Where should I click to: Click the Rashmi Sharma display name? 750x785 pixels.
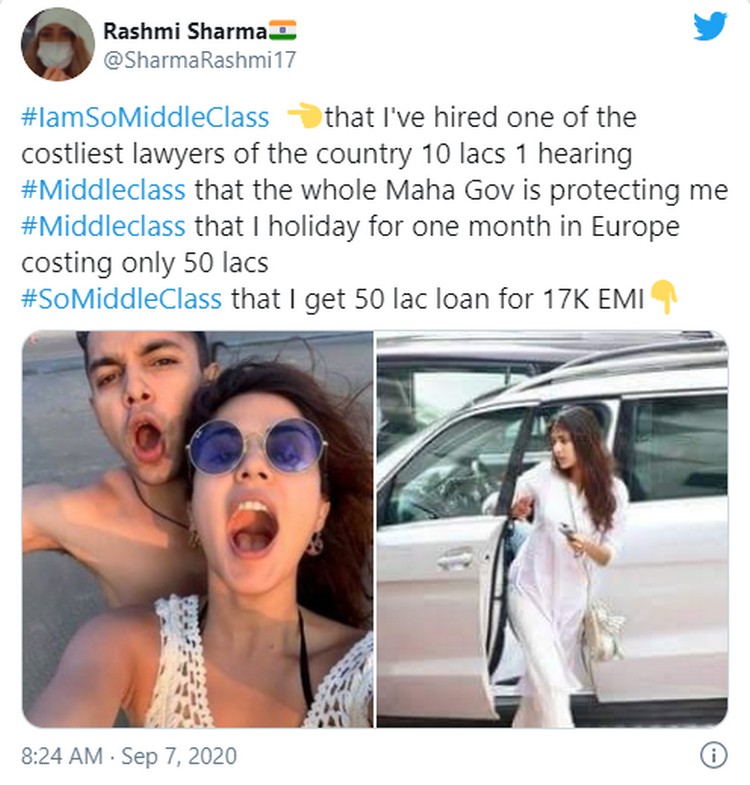[185, 31]
